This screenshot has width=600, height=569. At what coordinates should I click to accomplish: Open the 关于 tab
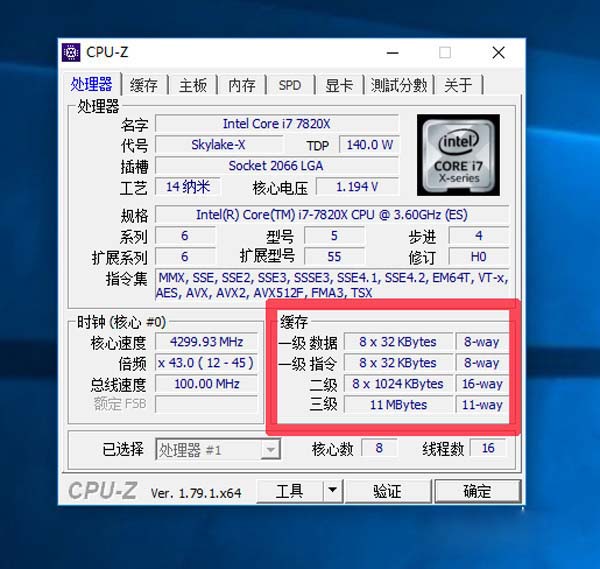pyautogui.click(x=458, y=85)
